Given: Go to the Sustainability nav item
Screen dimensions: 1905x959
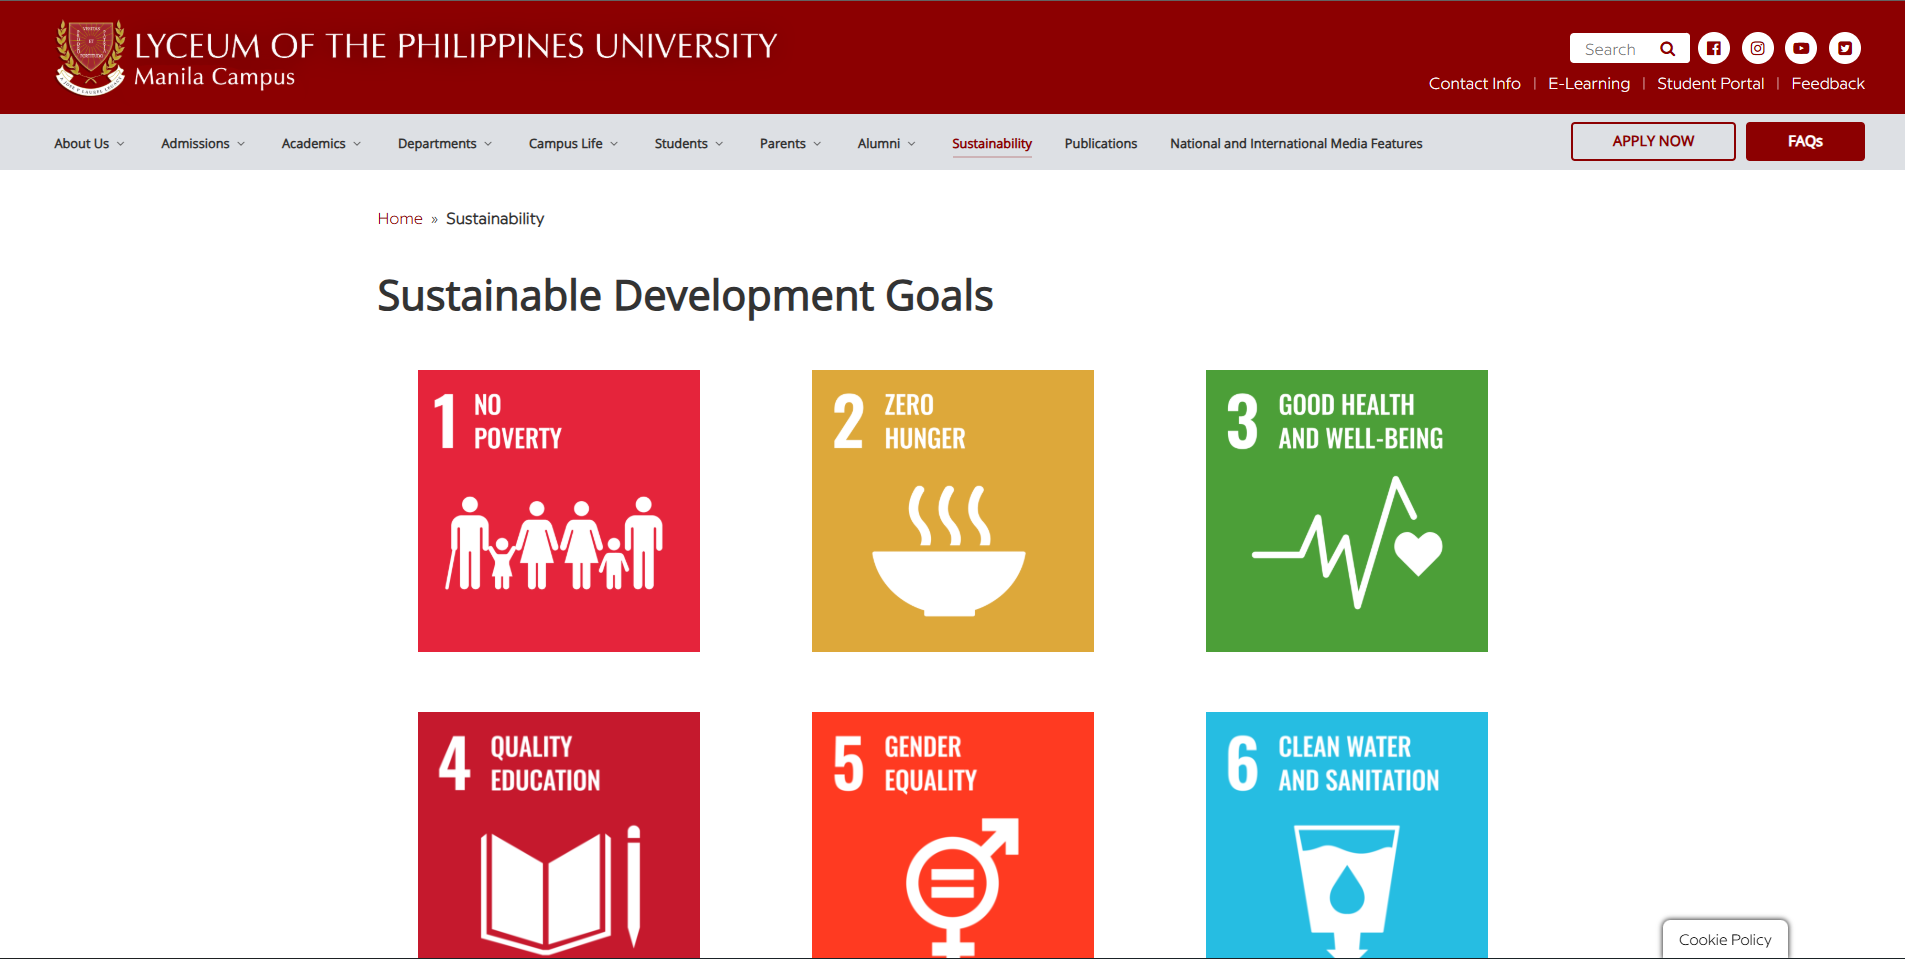Looking at the screenshot, I should pos(992,144).
